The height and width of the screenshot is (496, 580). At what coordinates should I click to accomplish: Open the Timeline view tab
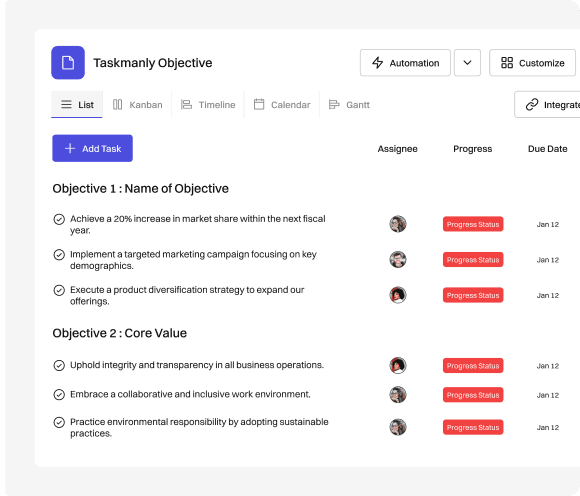(208, 105)
